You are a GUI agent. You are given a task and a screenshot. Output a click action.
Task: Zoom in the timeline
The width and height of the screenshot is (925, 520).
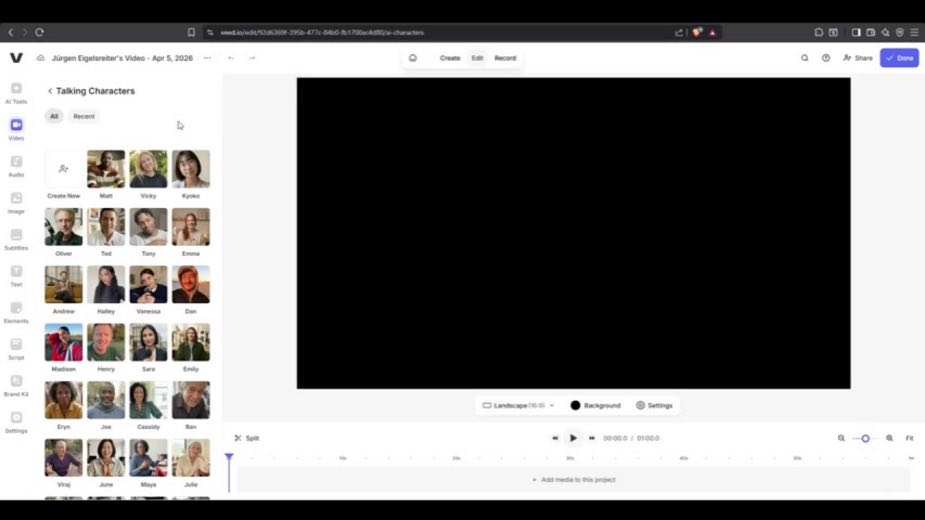(889, 438)
